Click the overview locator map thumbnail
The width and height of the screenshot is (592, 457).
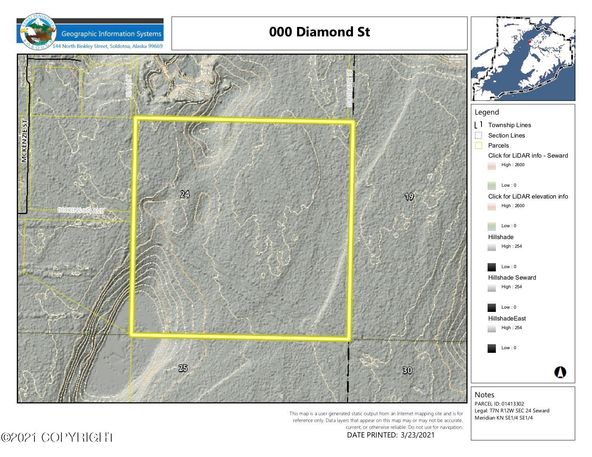523,59
